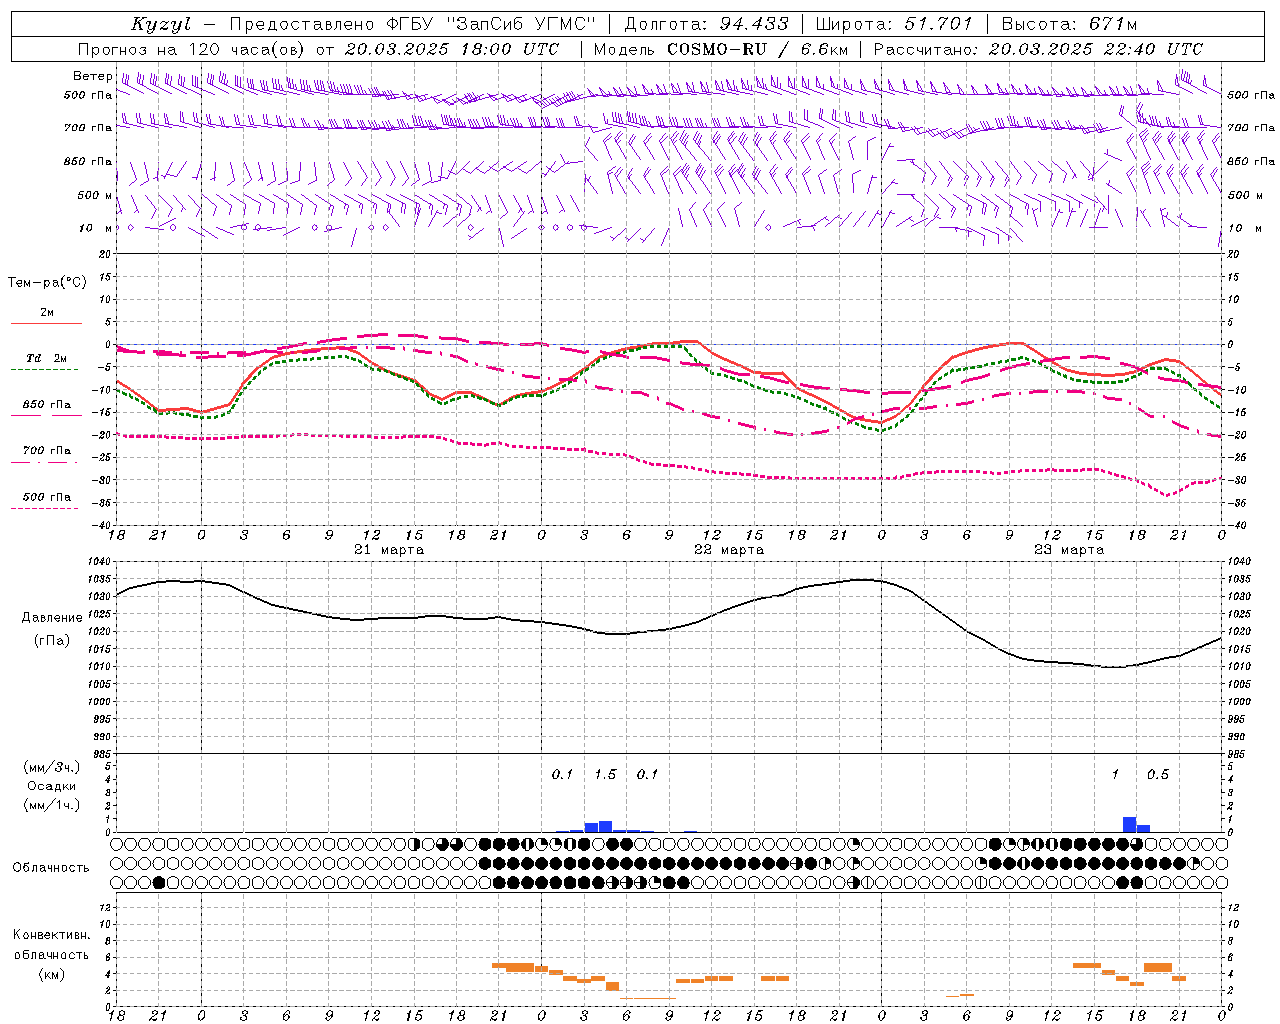The width and height of the screenshot is (1280, 1024).
Task: Click the "10 м" label left of wind barbs
Action: pos(96,228)
